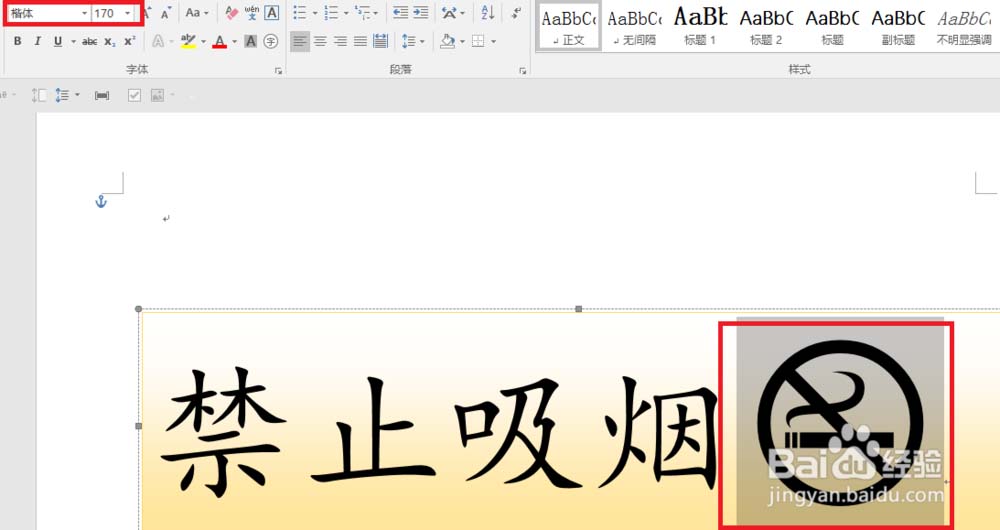Viewport: 1000px width, 530px height.
Task: Click Asian layout icon
Action: (450, 13)
